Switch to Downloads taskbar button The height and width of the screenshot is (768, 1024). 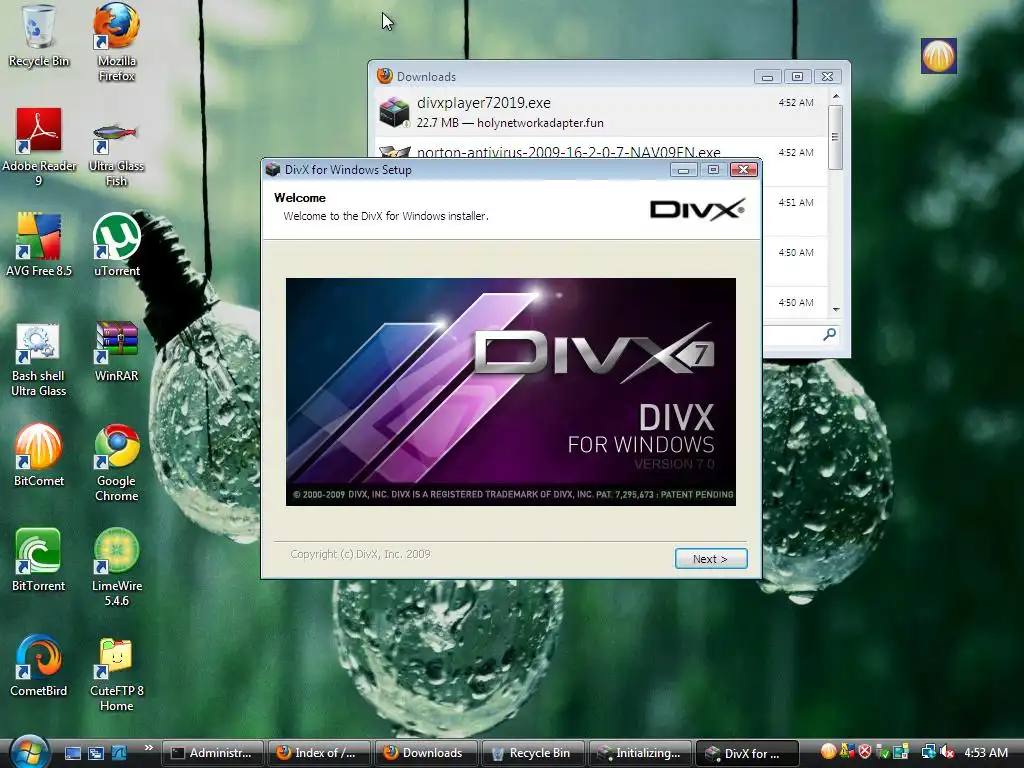tap(426, 753)
